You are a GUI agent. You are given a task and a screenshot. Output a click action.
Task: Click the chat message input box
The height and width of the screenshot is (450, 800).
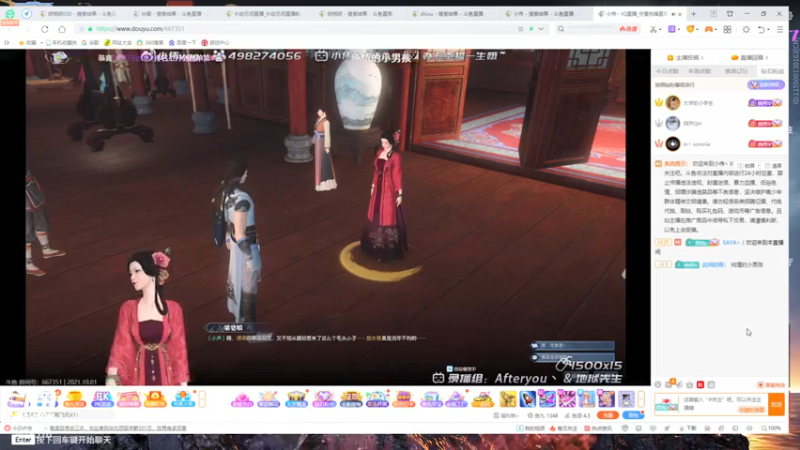pos(724,404)
